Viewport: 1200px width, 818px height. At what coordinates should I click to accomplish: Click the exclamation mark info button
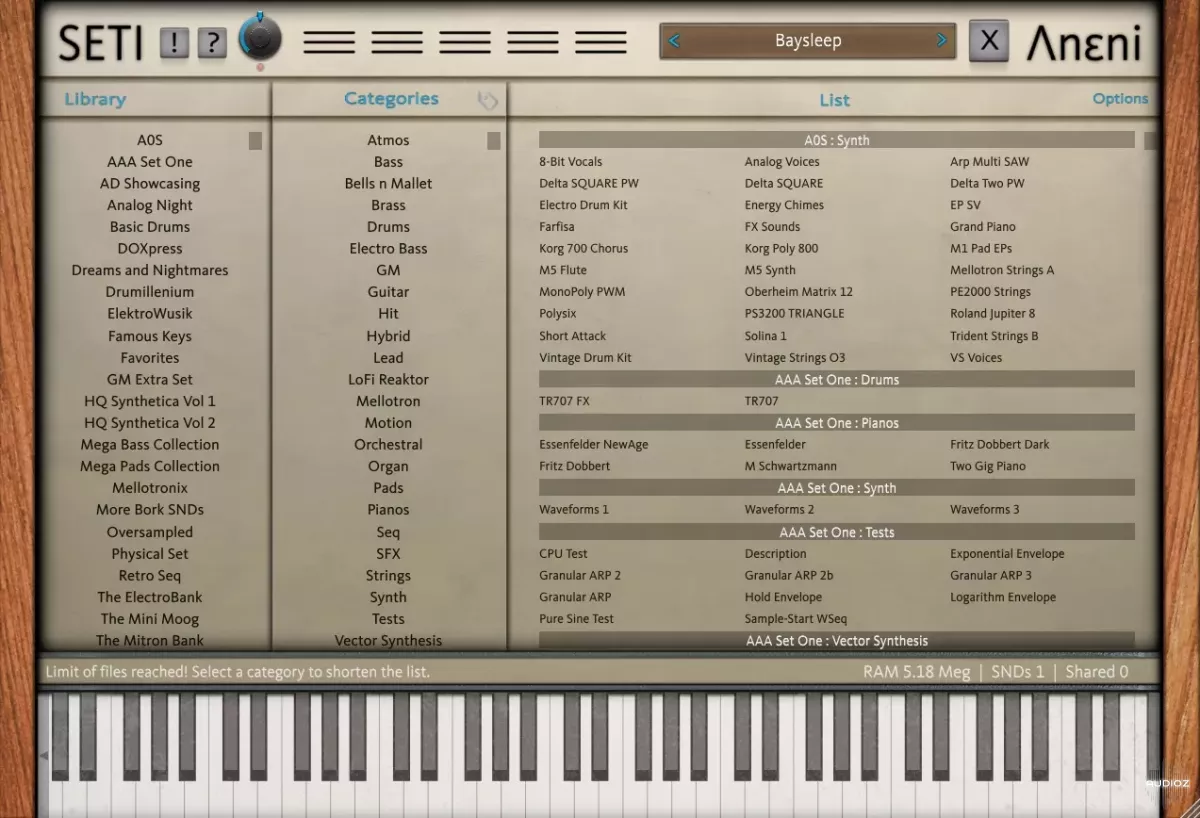coord(174,43)
